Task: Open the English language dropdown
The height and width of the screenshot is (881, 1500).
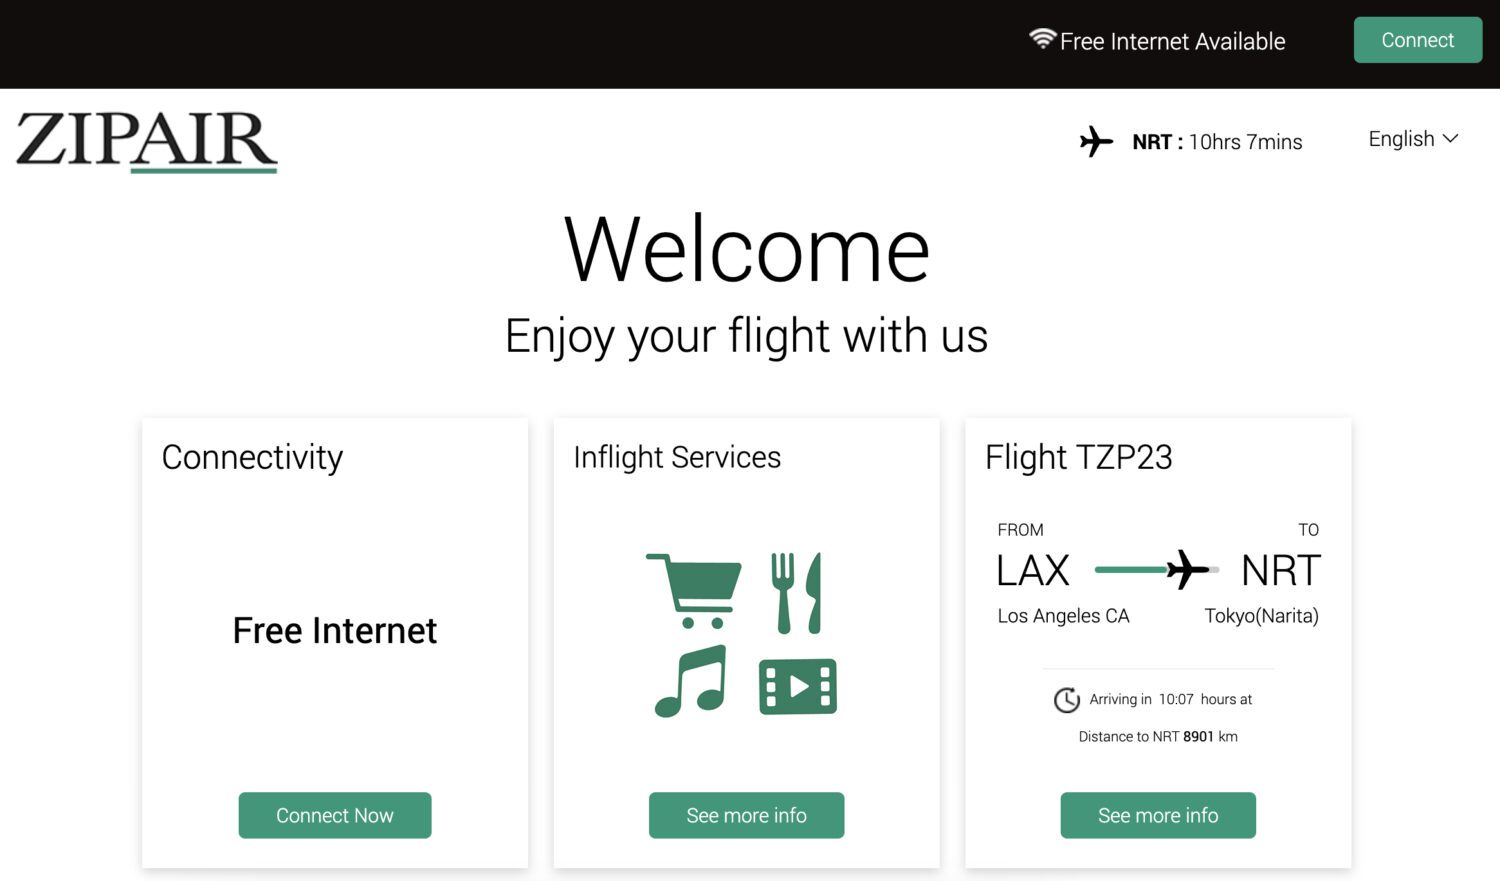Action: click(x=1402, y=139)
